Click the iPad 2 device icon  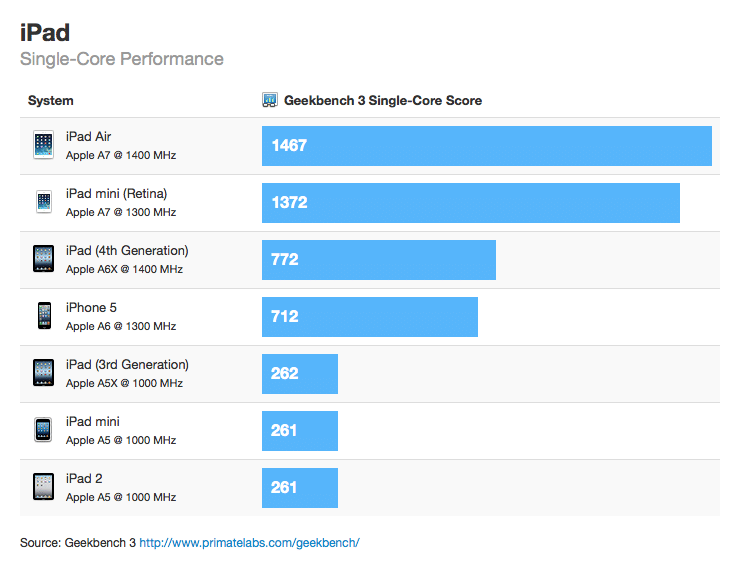click(43, 487)
